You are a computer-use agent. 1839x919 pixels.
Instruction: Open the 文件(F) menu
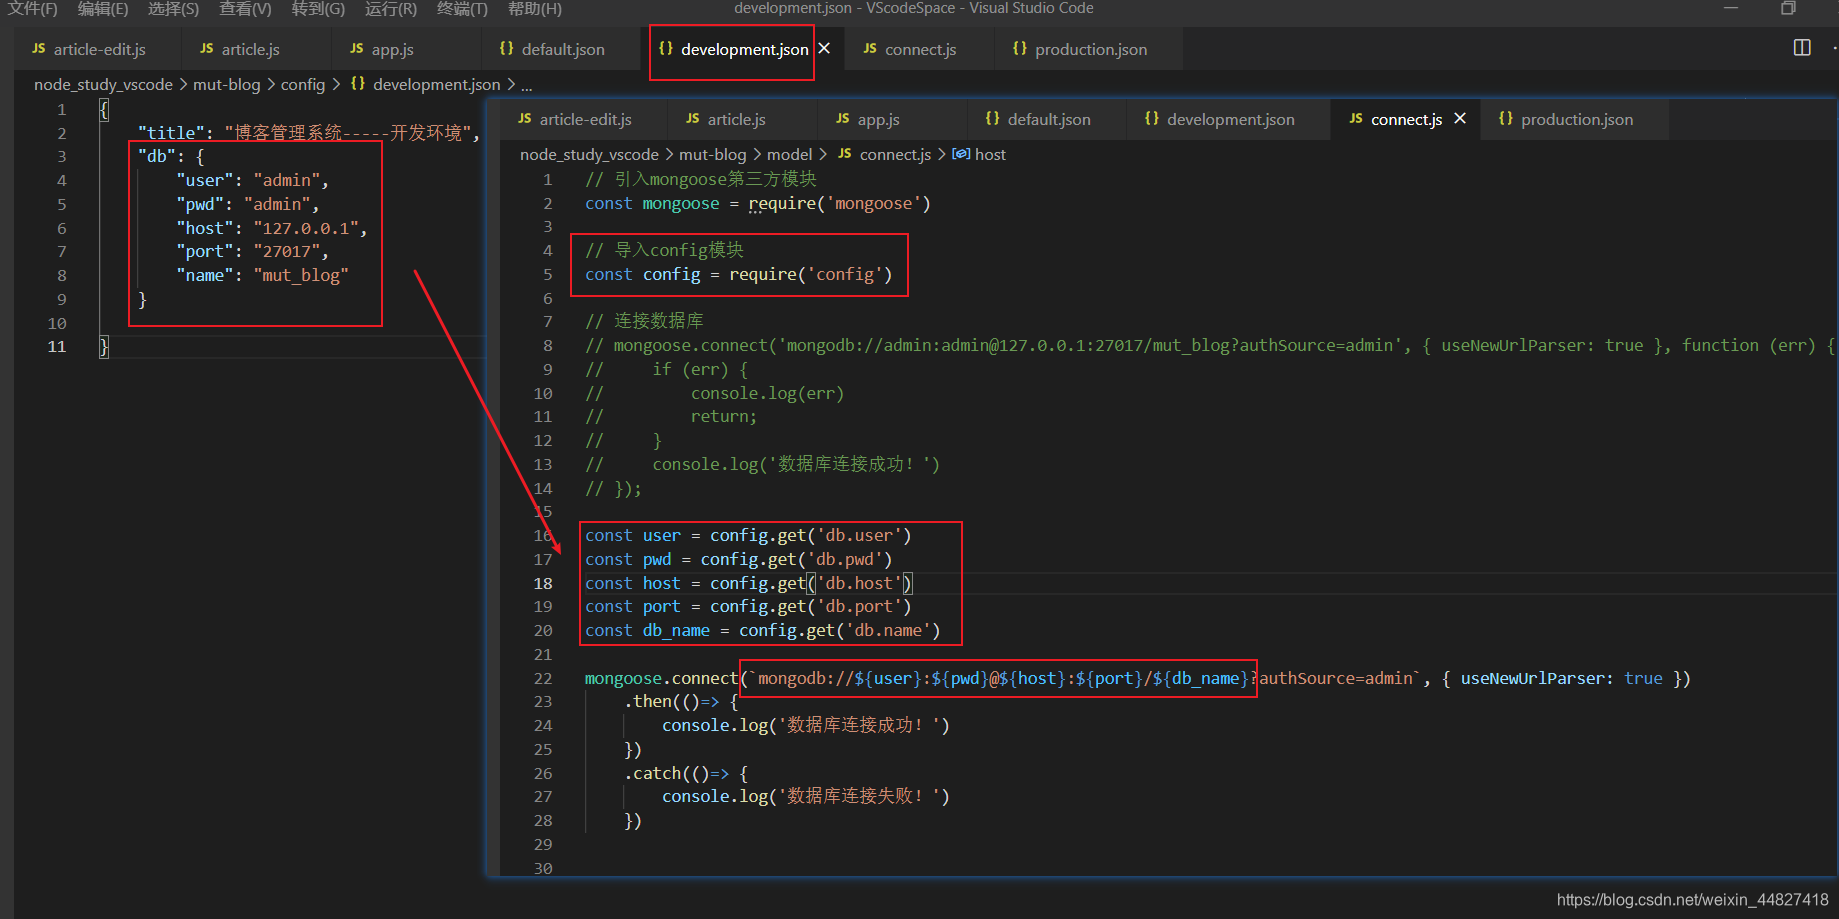coord(33,9)
